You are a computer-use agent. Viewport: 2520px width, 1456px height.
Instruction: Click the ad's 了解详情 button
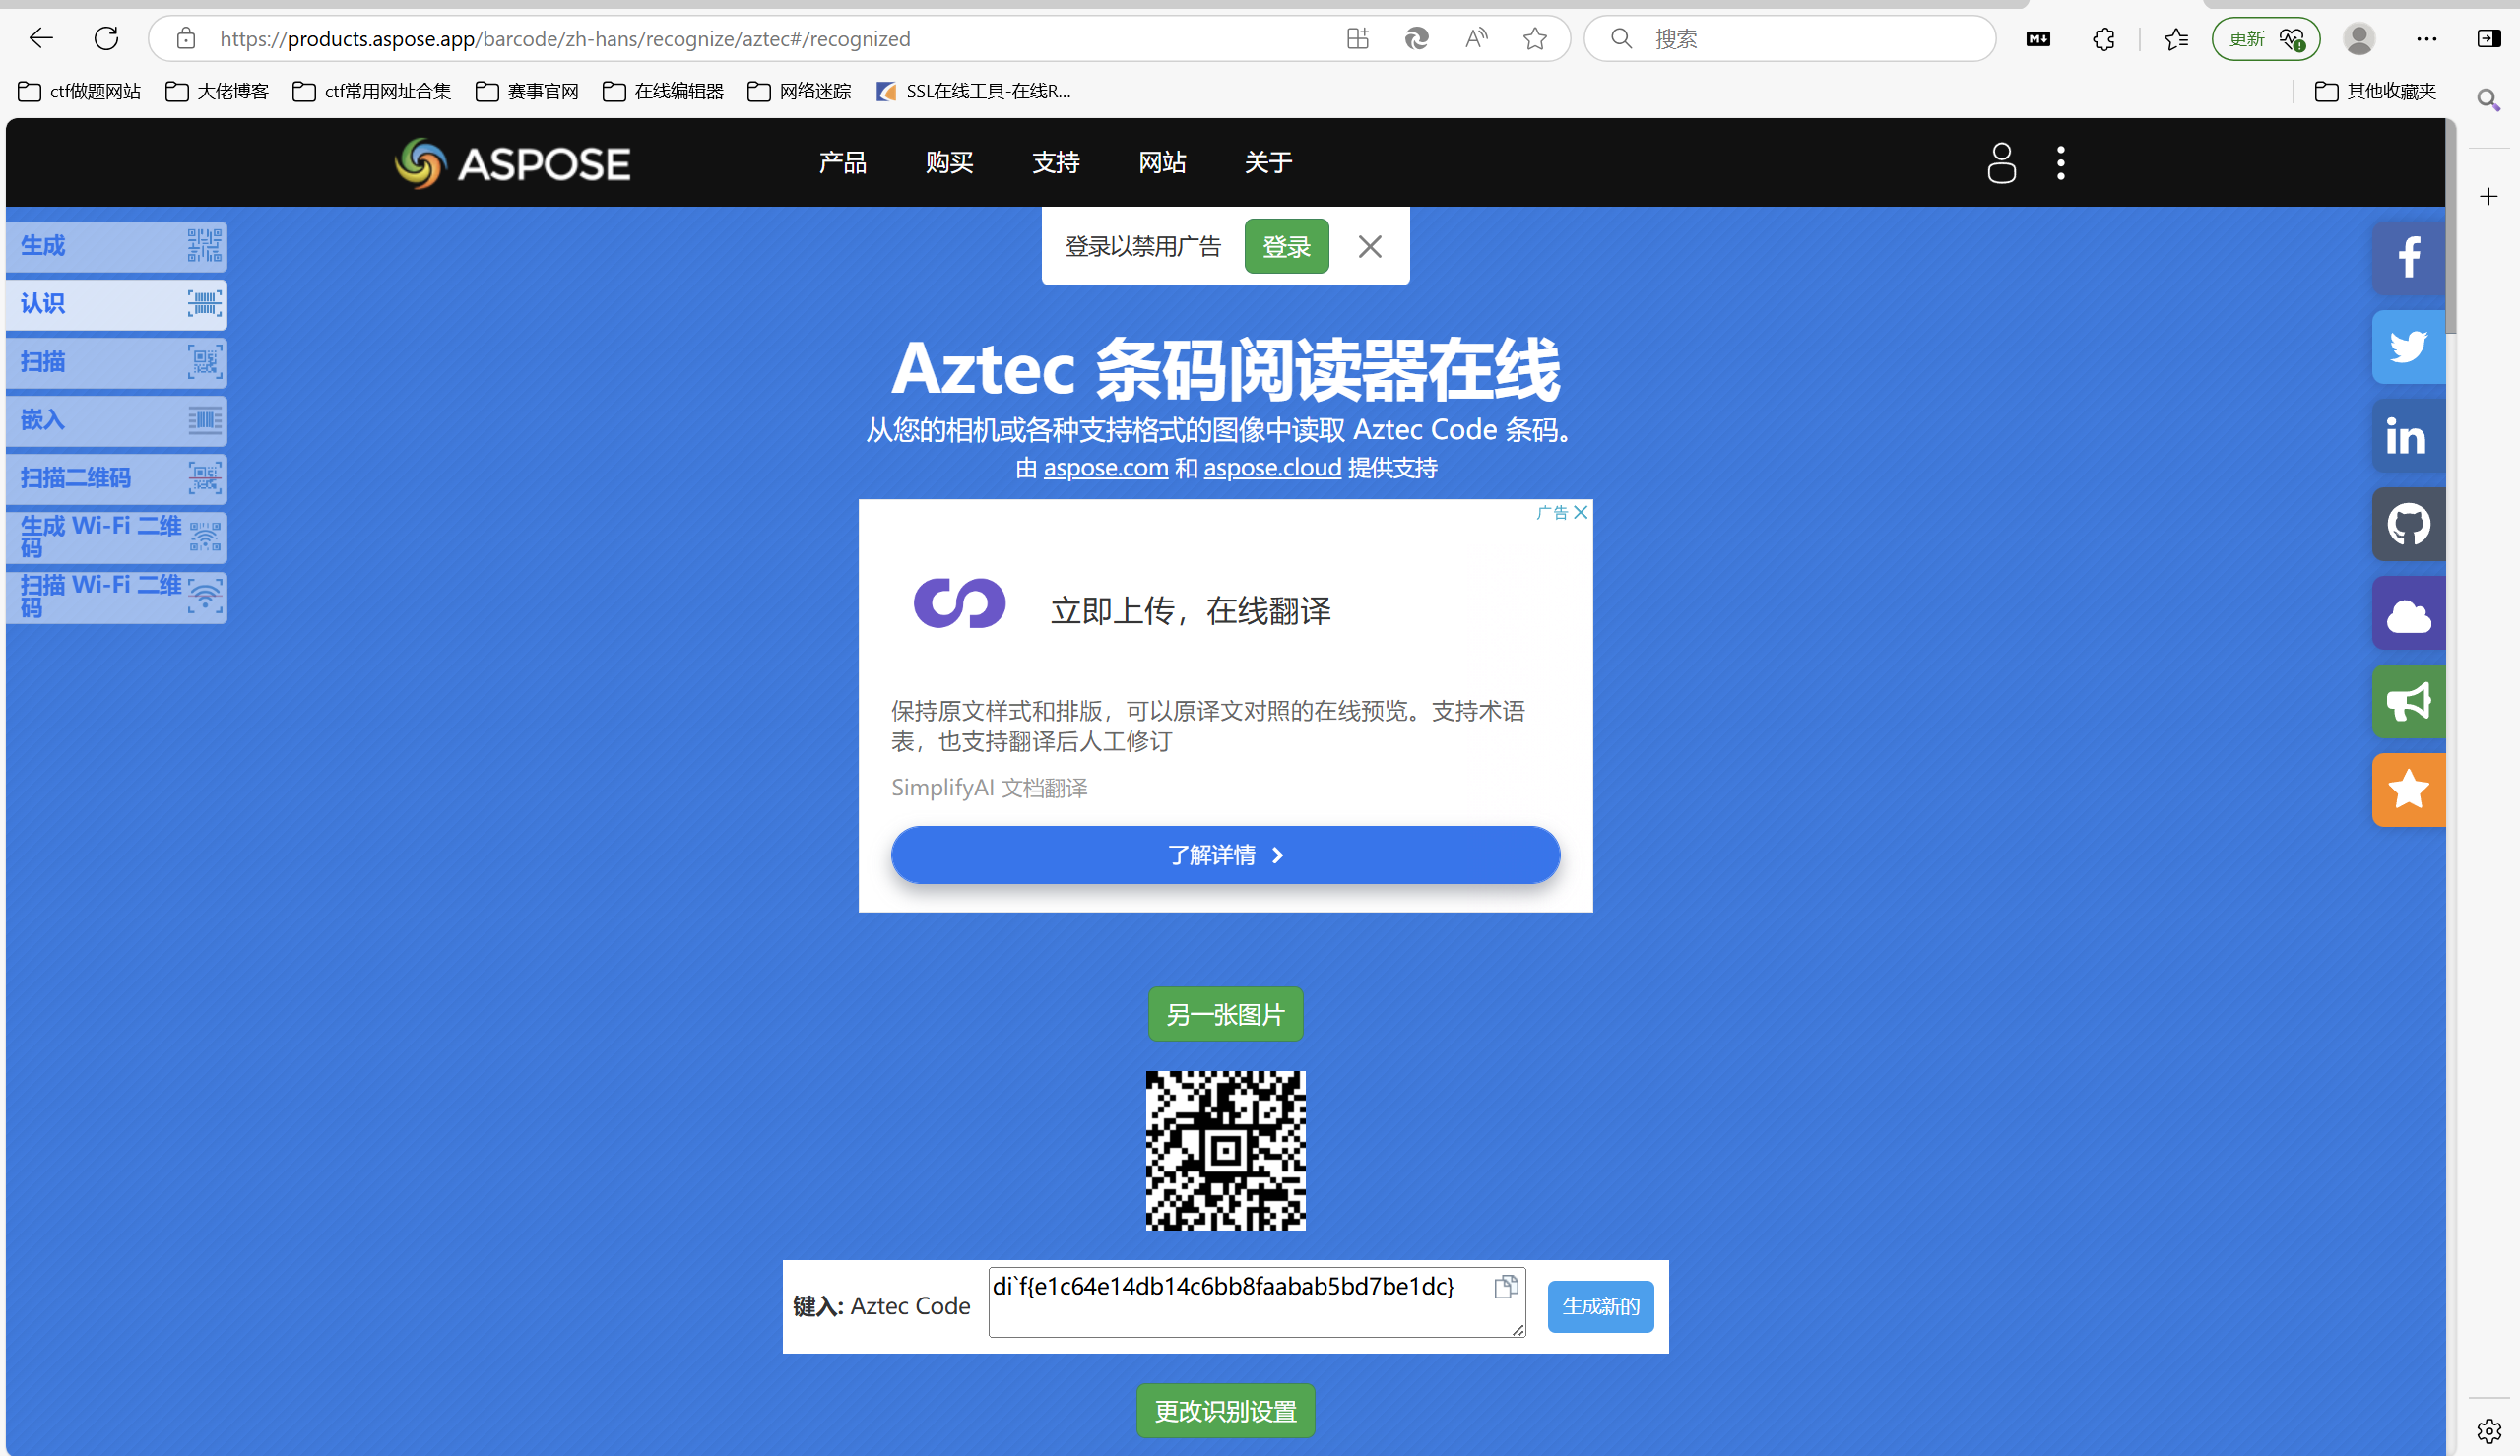pos(1225,855)
